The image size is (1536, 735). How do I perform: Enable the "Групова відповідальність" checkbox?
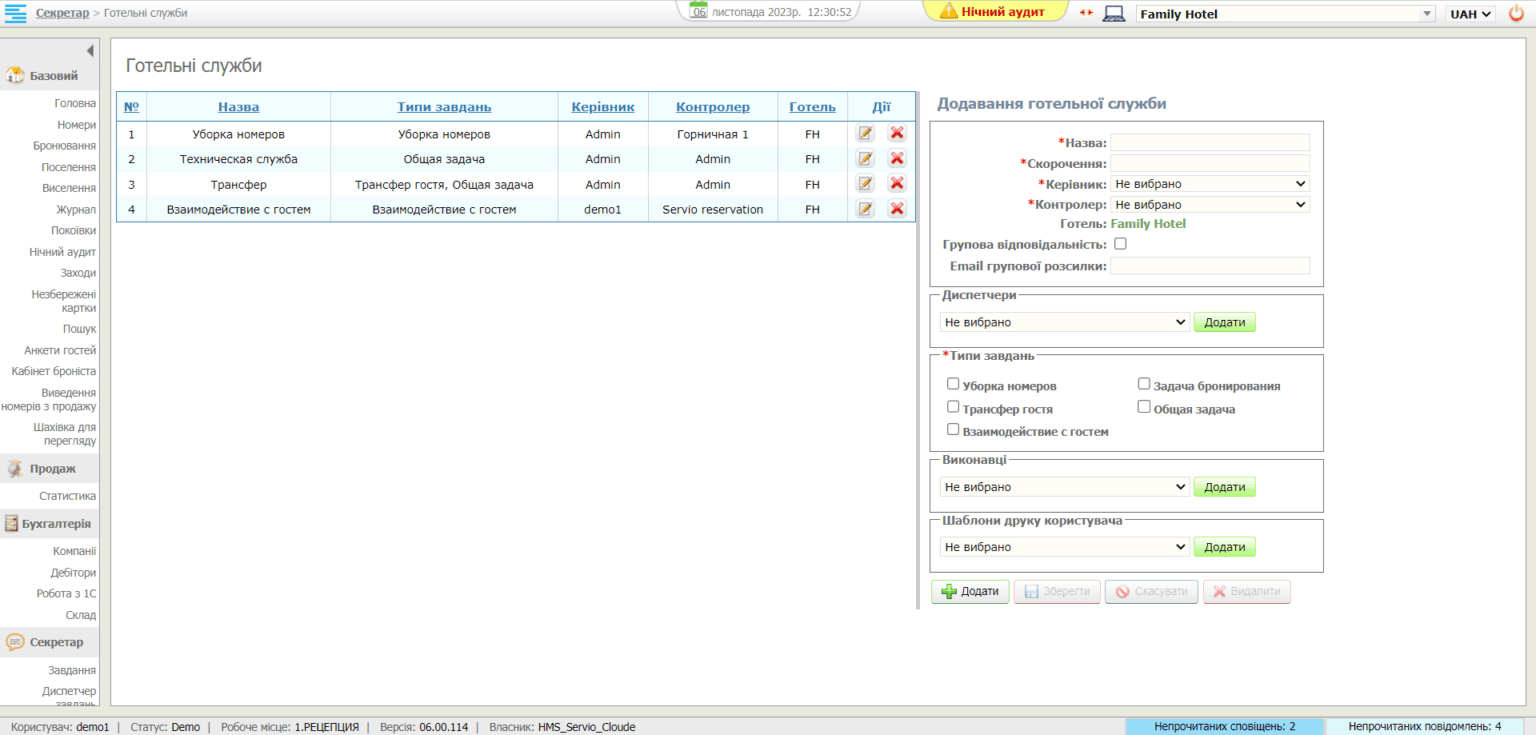(1120, 243)
